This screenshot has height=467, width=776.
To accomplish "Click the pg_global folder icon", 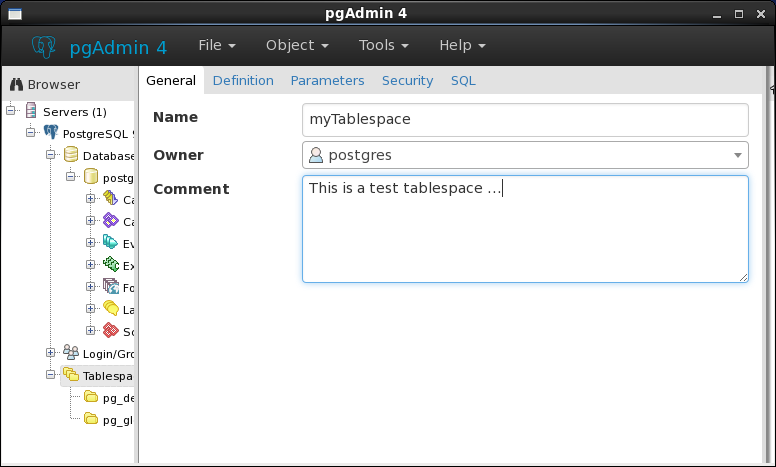I will pos(91,419).
